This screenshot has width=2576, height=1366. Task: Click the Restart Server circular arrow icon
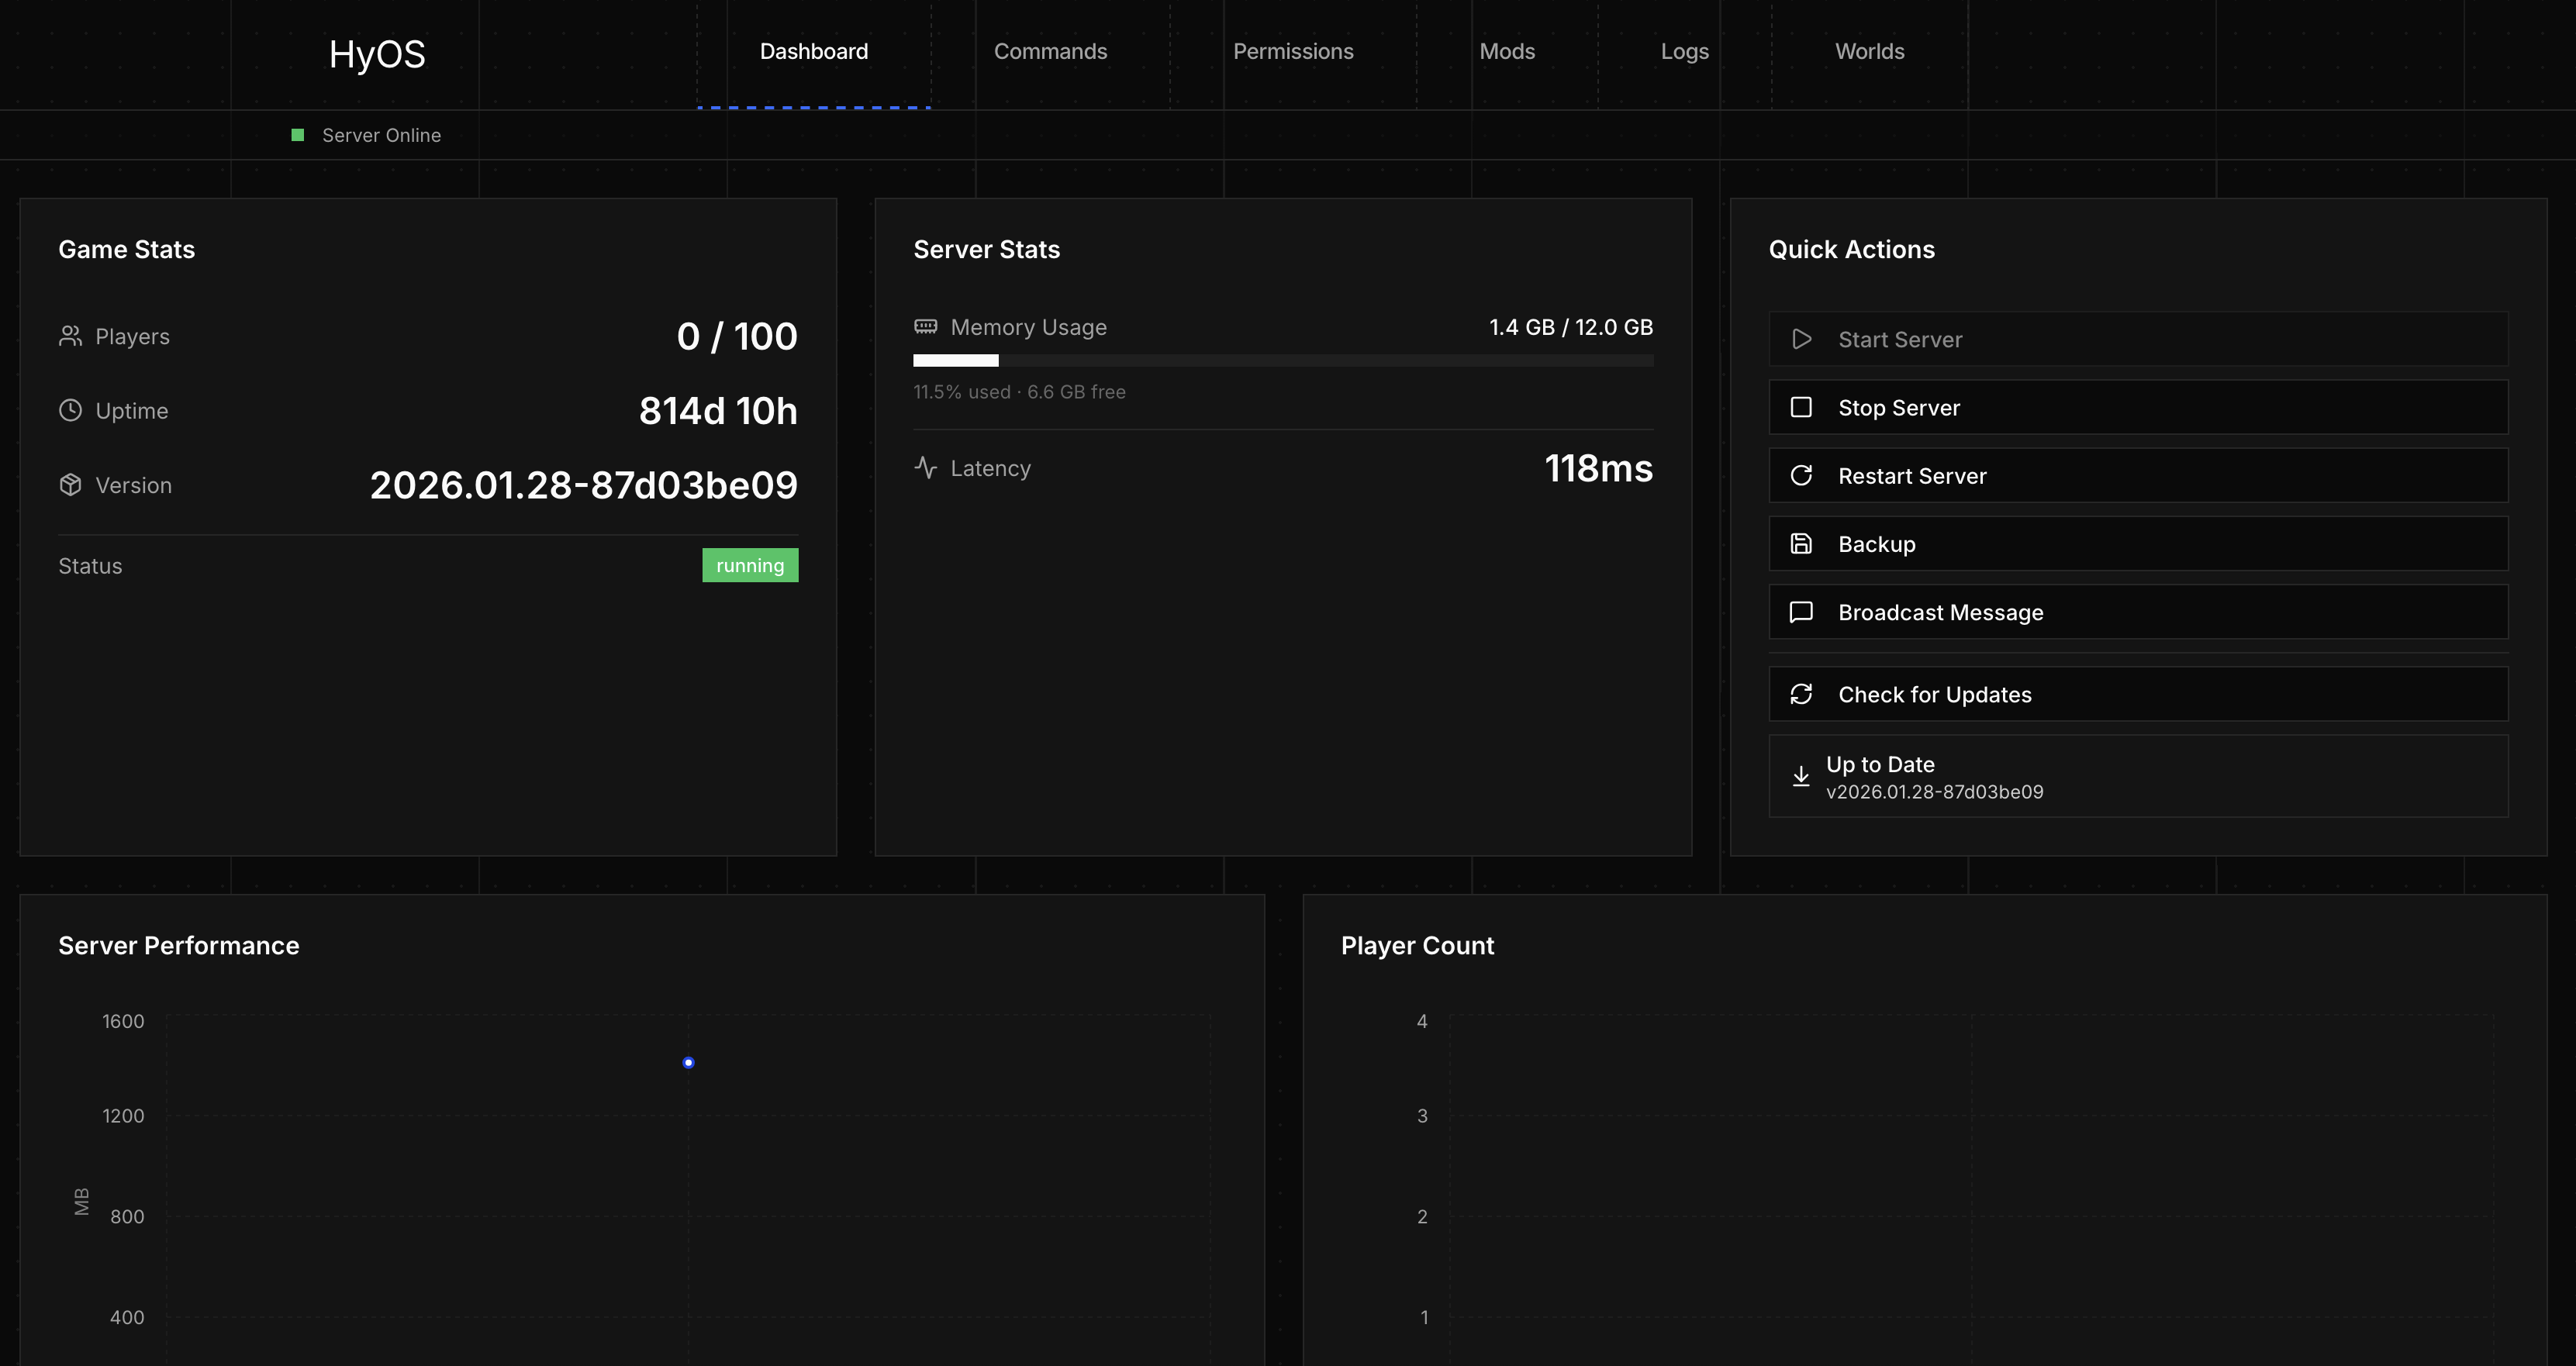tap(1801, 475)
